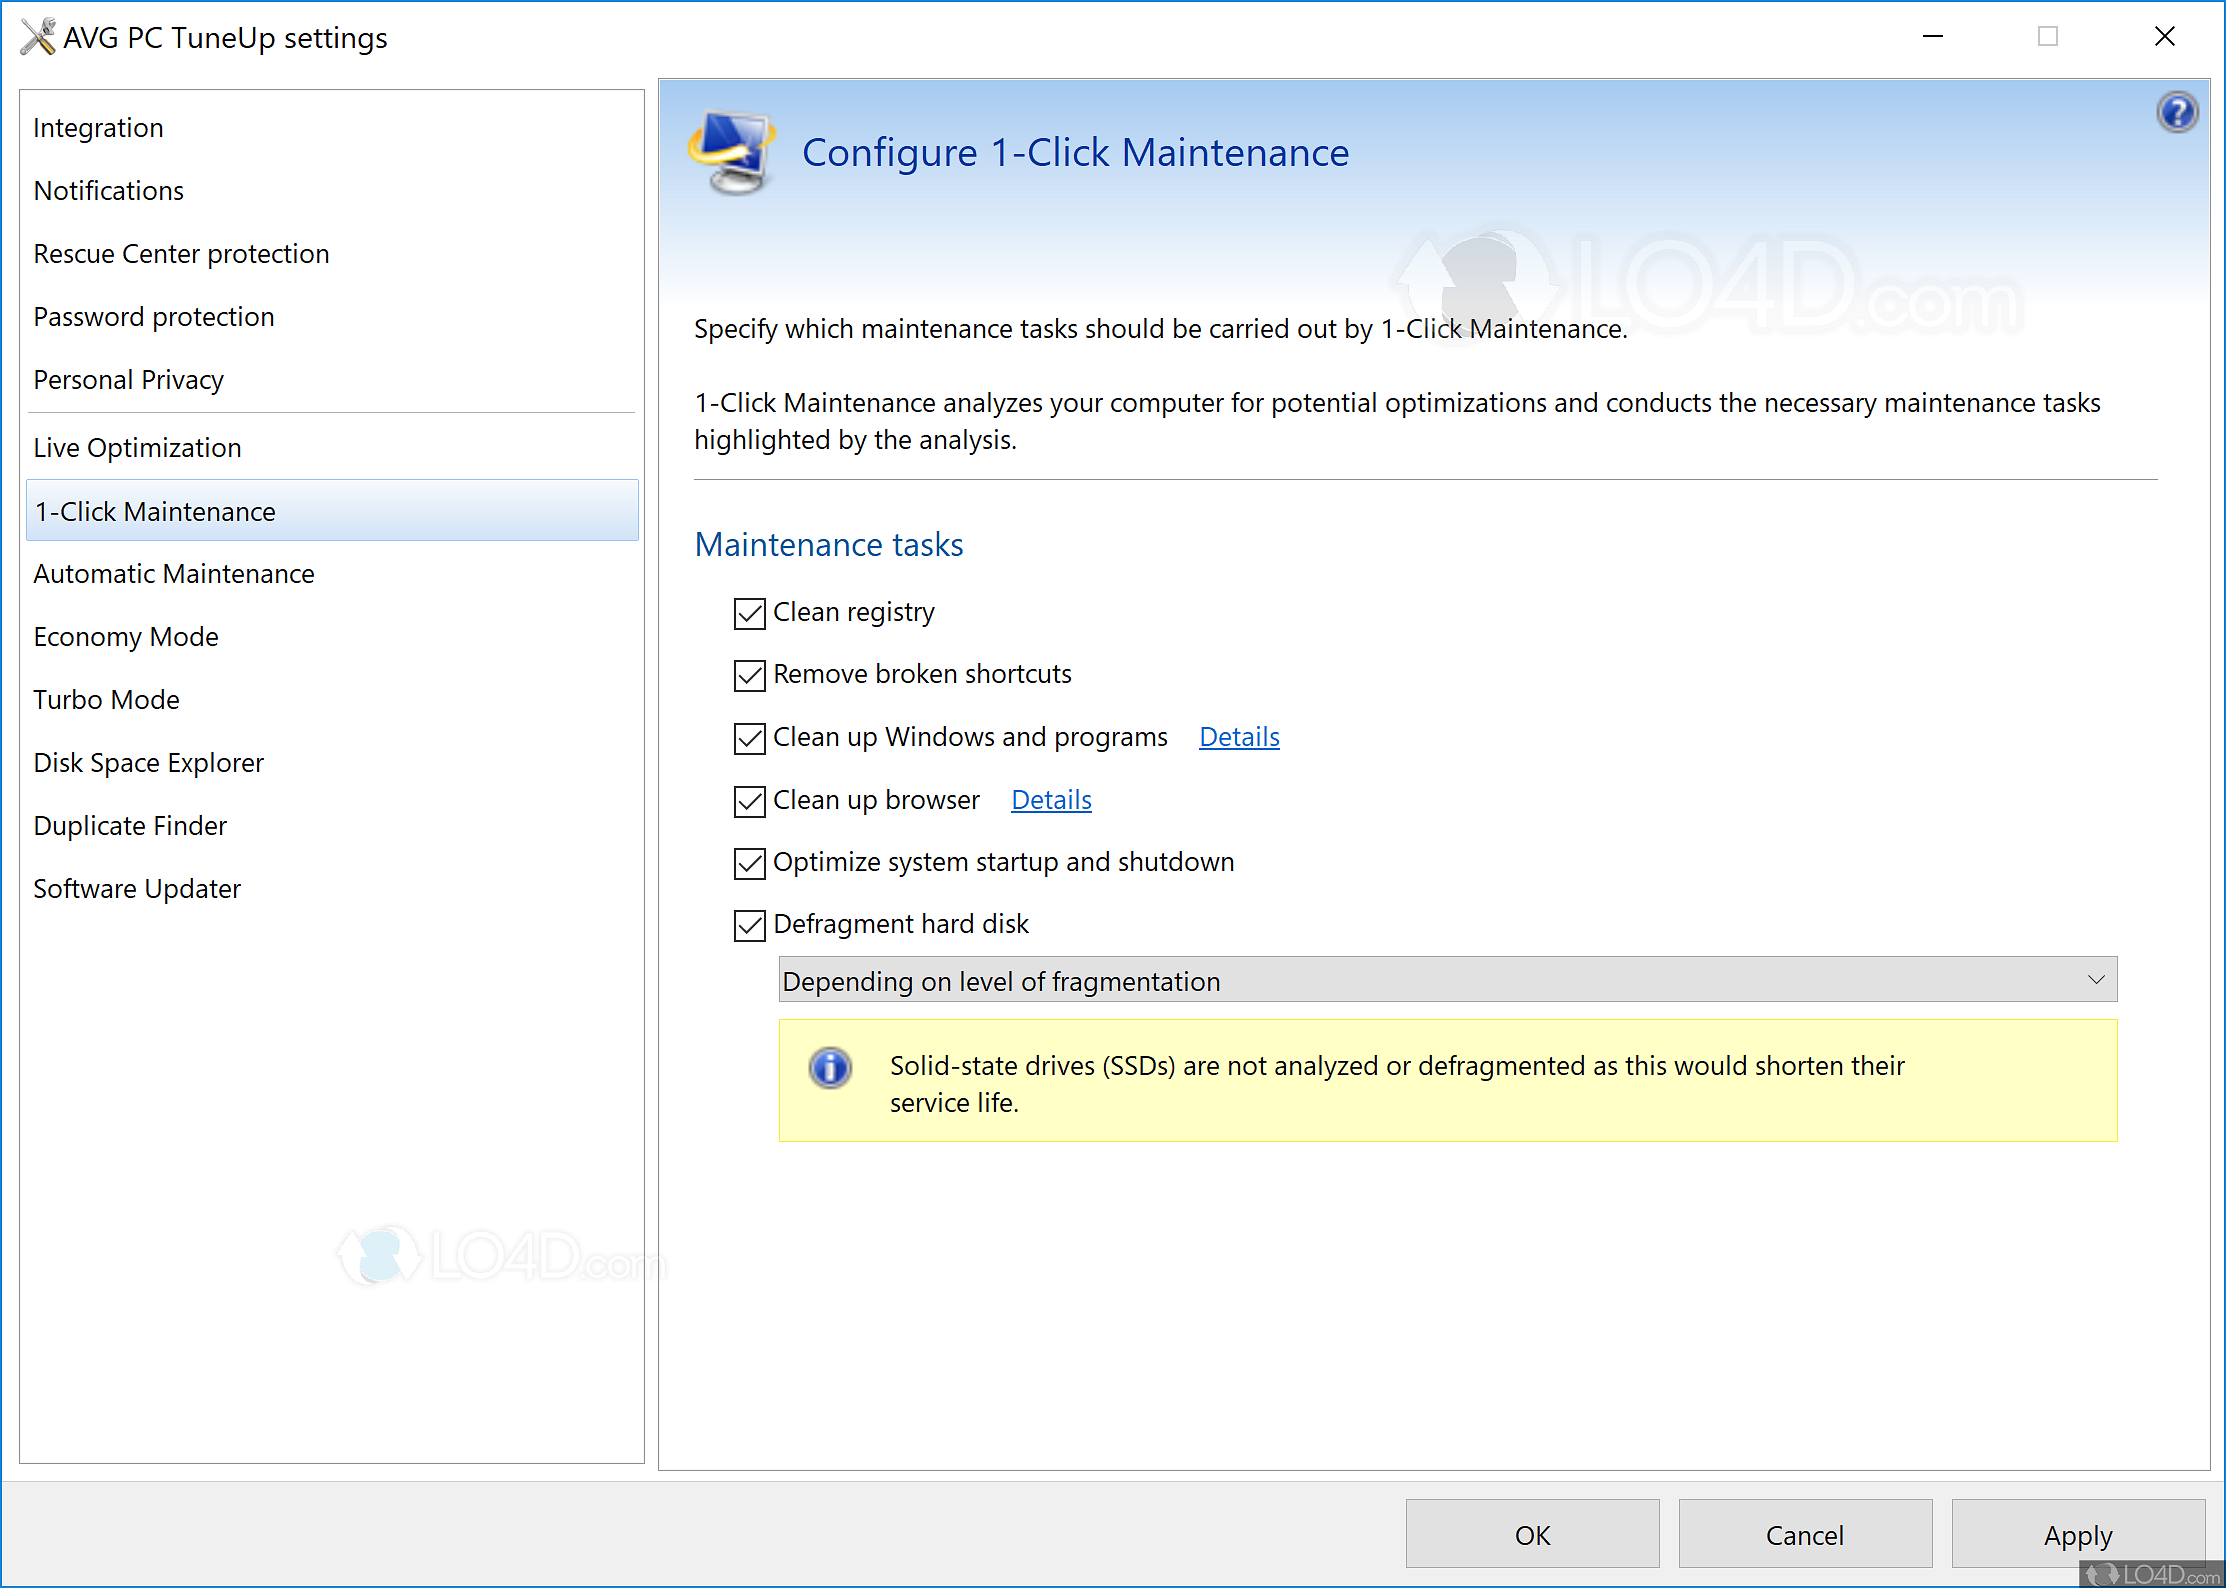Click the dropdown chevron arrow for defragmentation

2096,980
